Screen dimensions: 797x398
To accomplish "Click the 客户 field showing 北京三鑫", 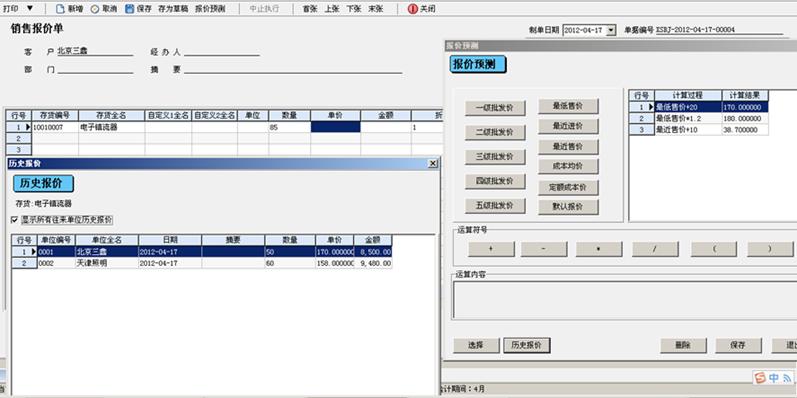I will [x=95, y=51].
